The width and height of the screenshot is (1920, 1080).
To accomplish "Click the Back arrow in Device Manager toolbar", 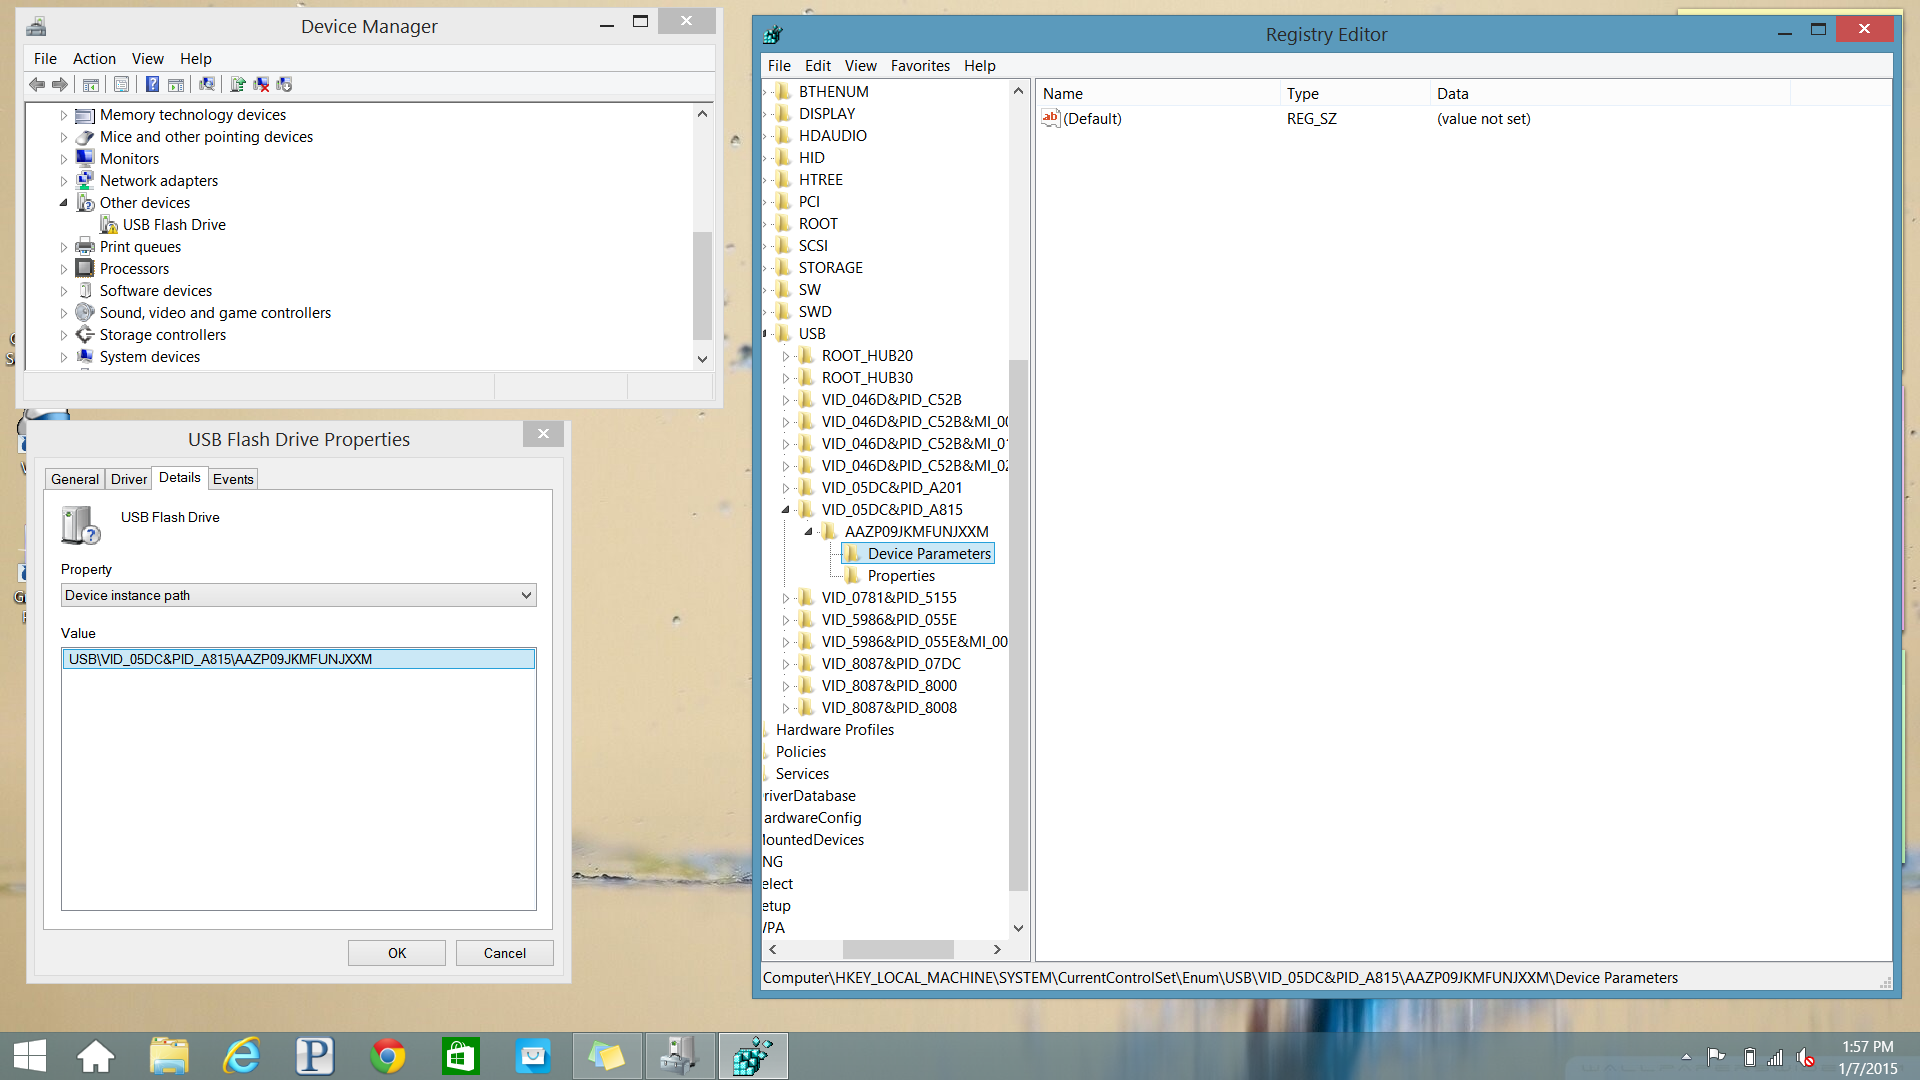I will (37, 85).
